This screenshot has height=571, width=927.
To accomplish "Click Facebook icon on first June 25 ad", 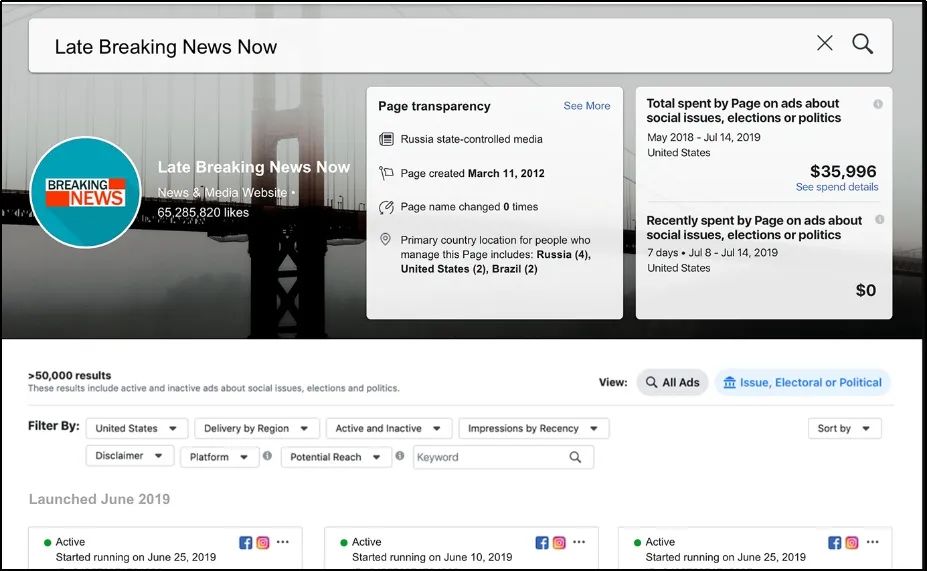I will (245, 542).
